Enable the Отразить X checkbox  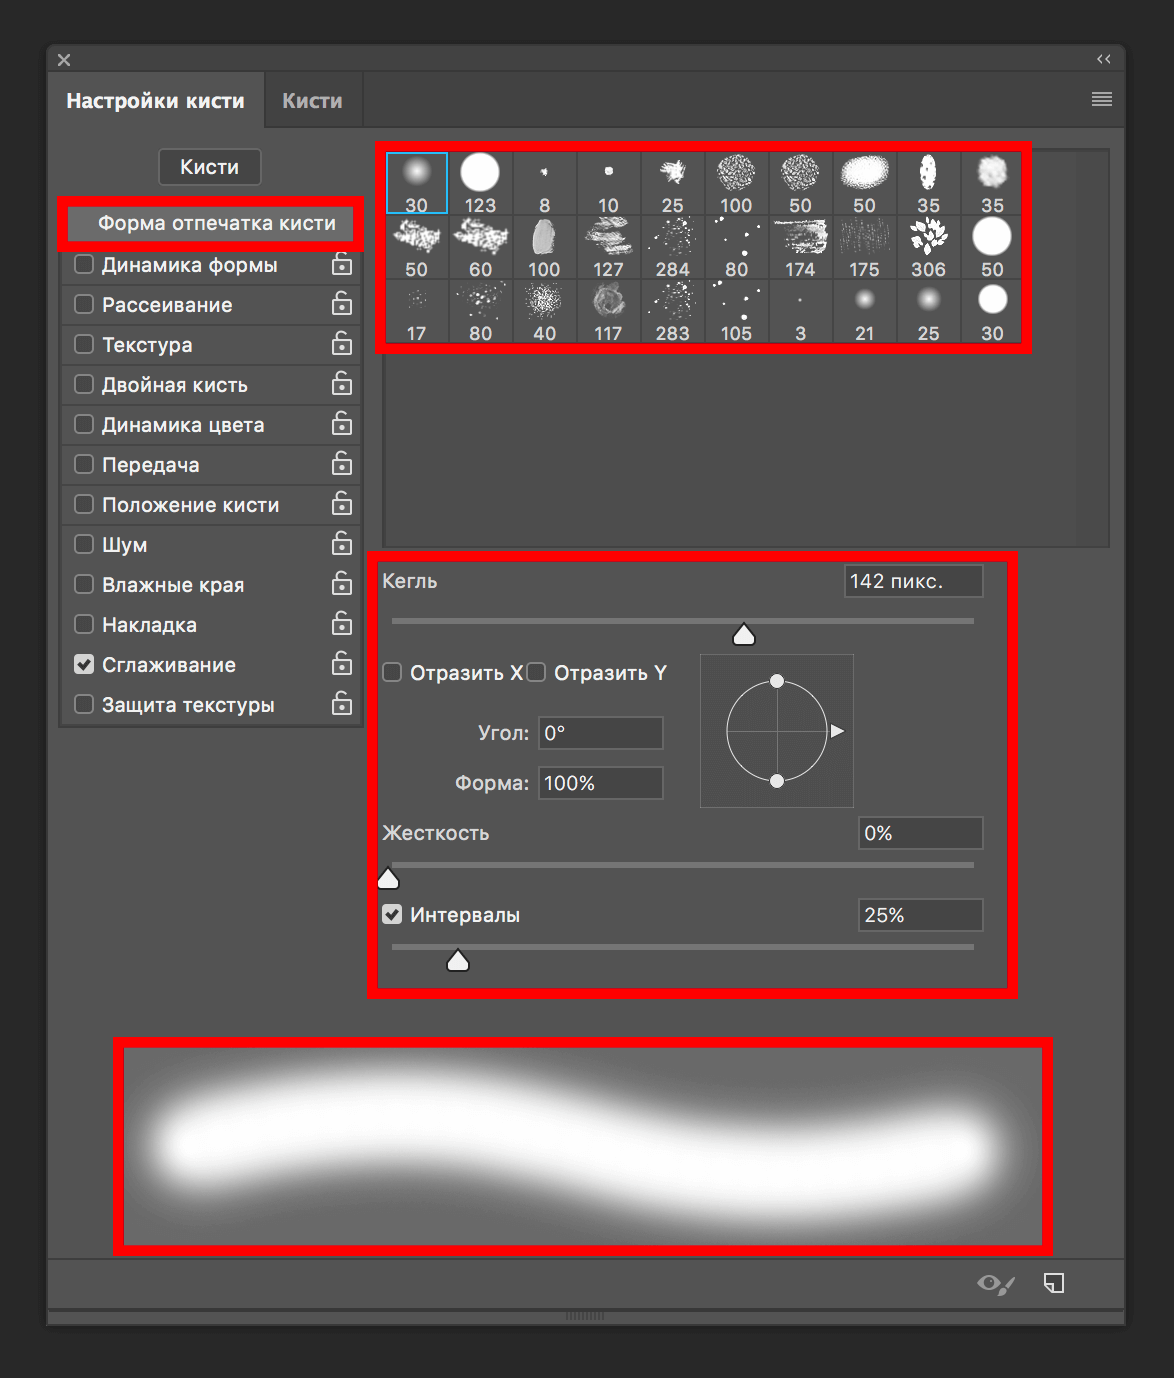[392, 672]
